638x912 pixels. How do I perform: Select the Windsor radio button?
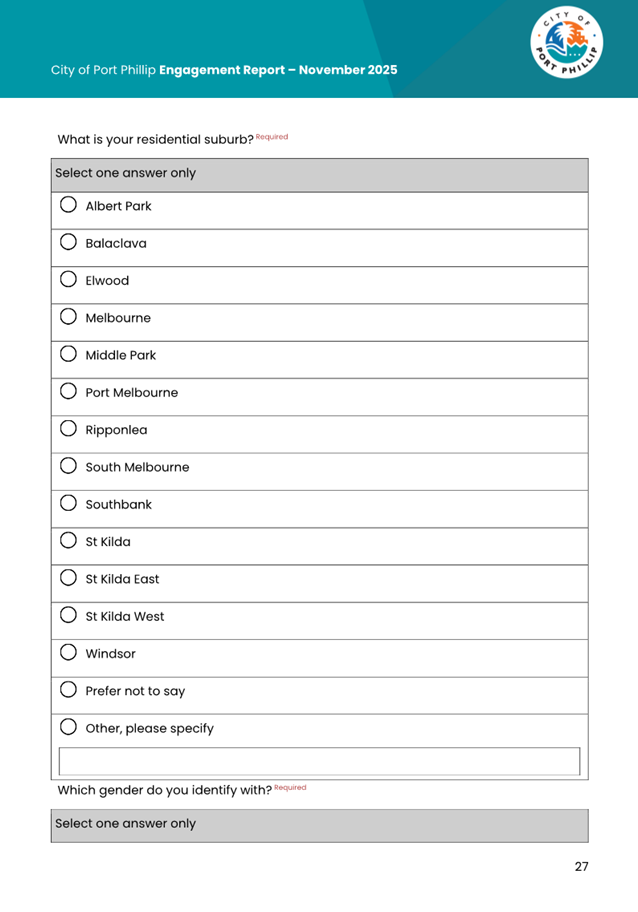pos(69,654)
